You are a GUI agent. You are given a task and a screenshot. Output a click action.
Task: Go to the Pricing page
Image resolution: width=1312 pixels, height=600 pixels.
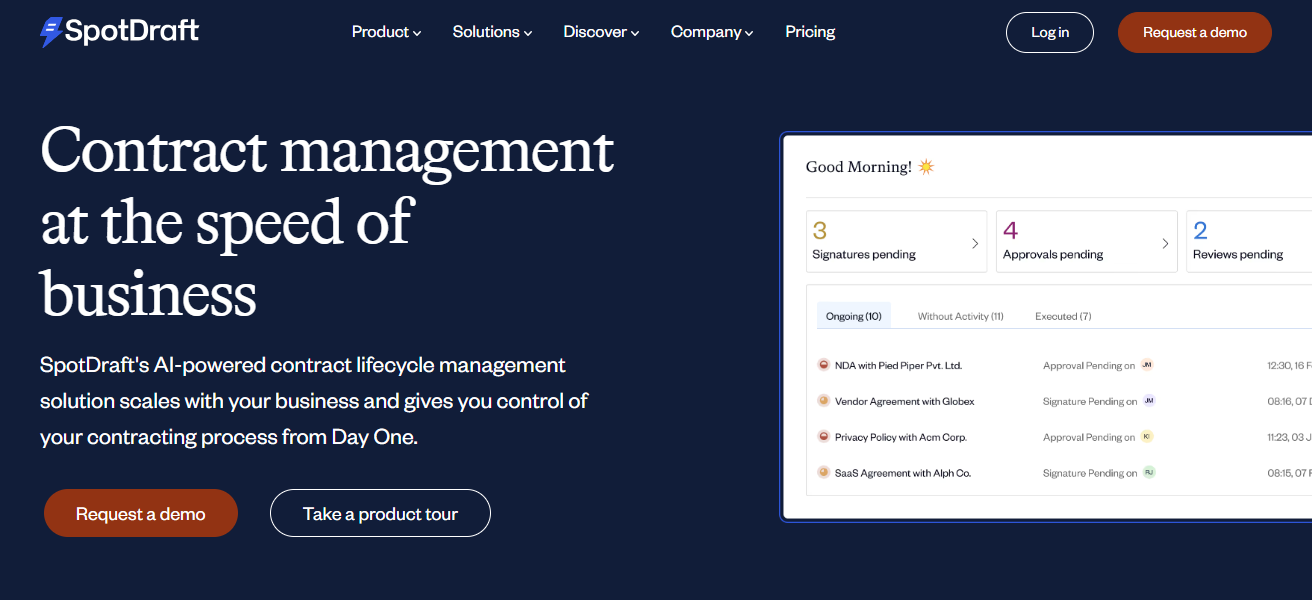pyautogui.click(x=810, y=32)
